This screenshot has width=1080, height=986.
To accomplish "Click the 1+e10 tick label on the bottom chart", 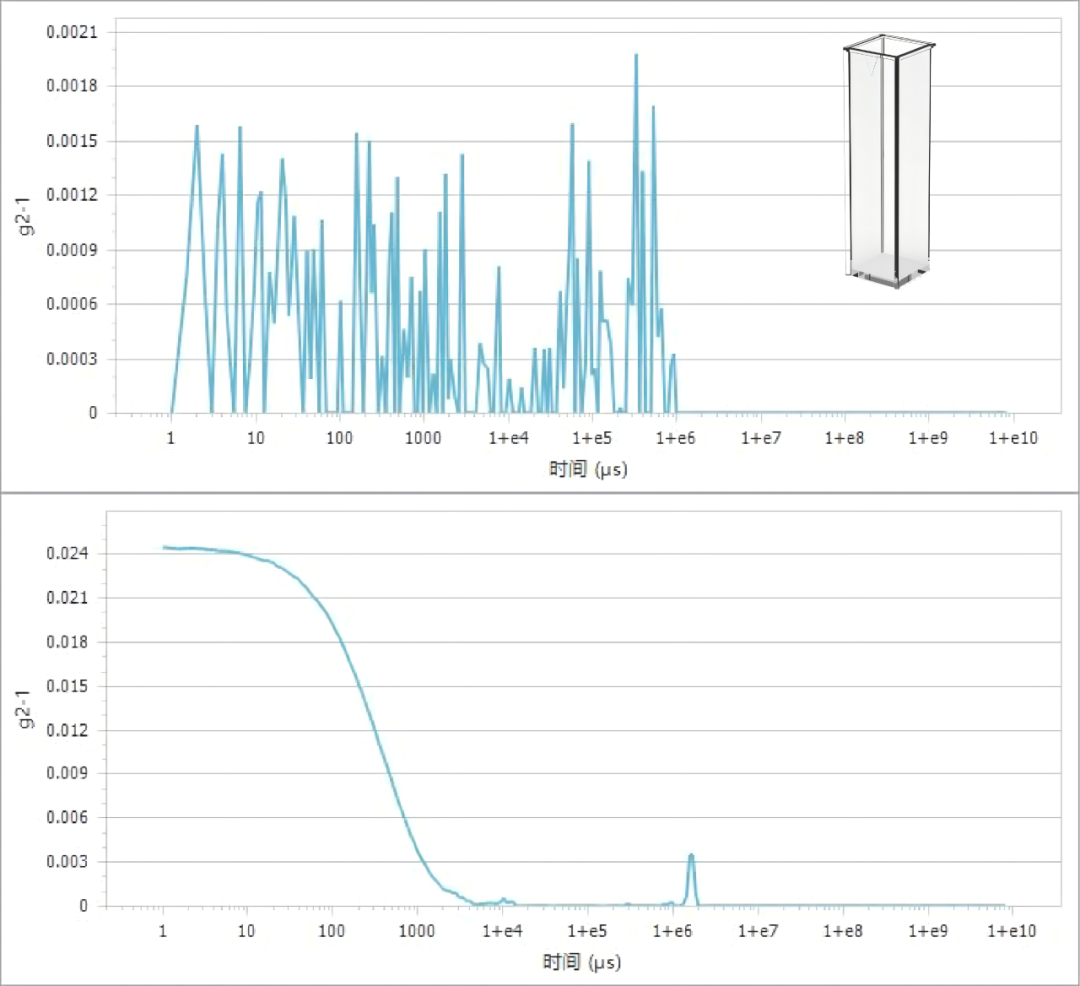I will point(1011,931).
